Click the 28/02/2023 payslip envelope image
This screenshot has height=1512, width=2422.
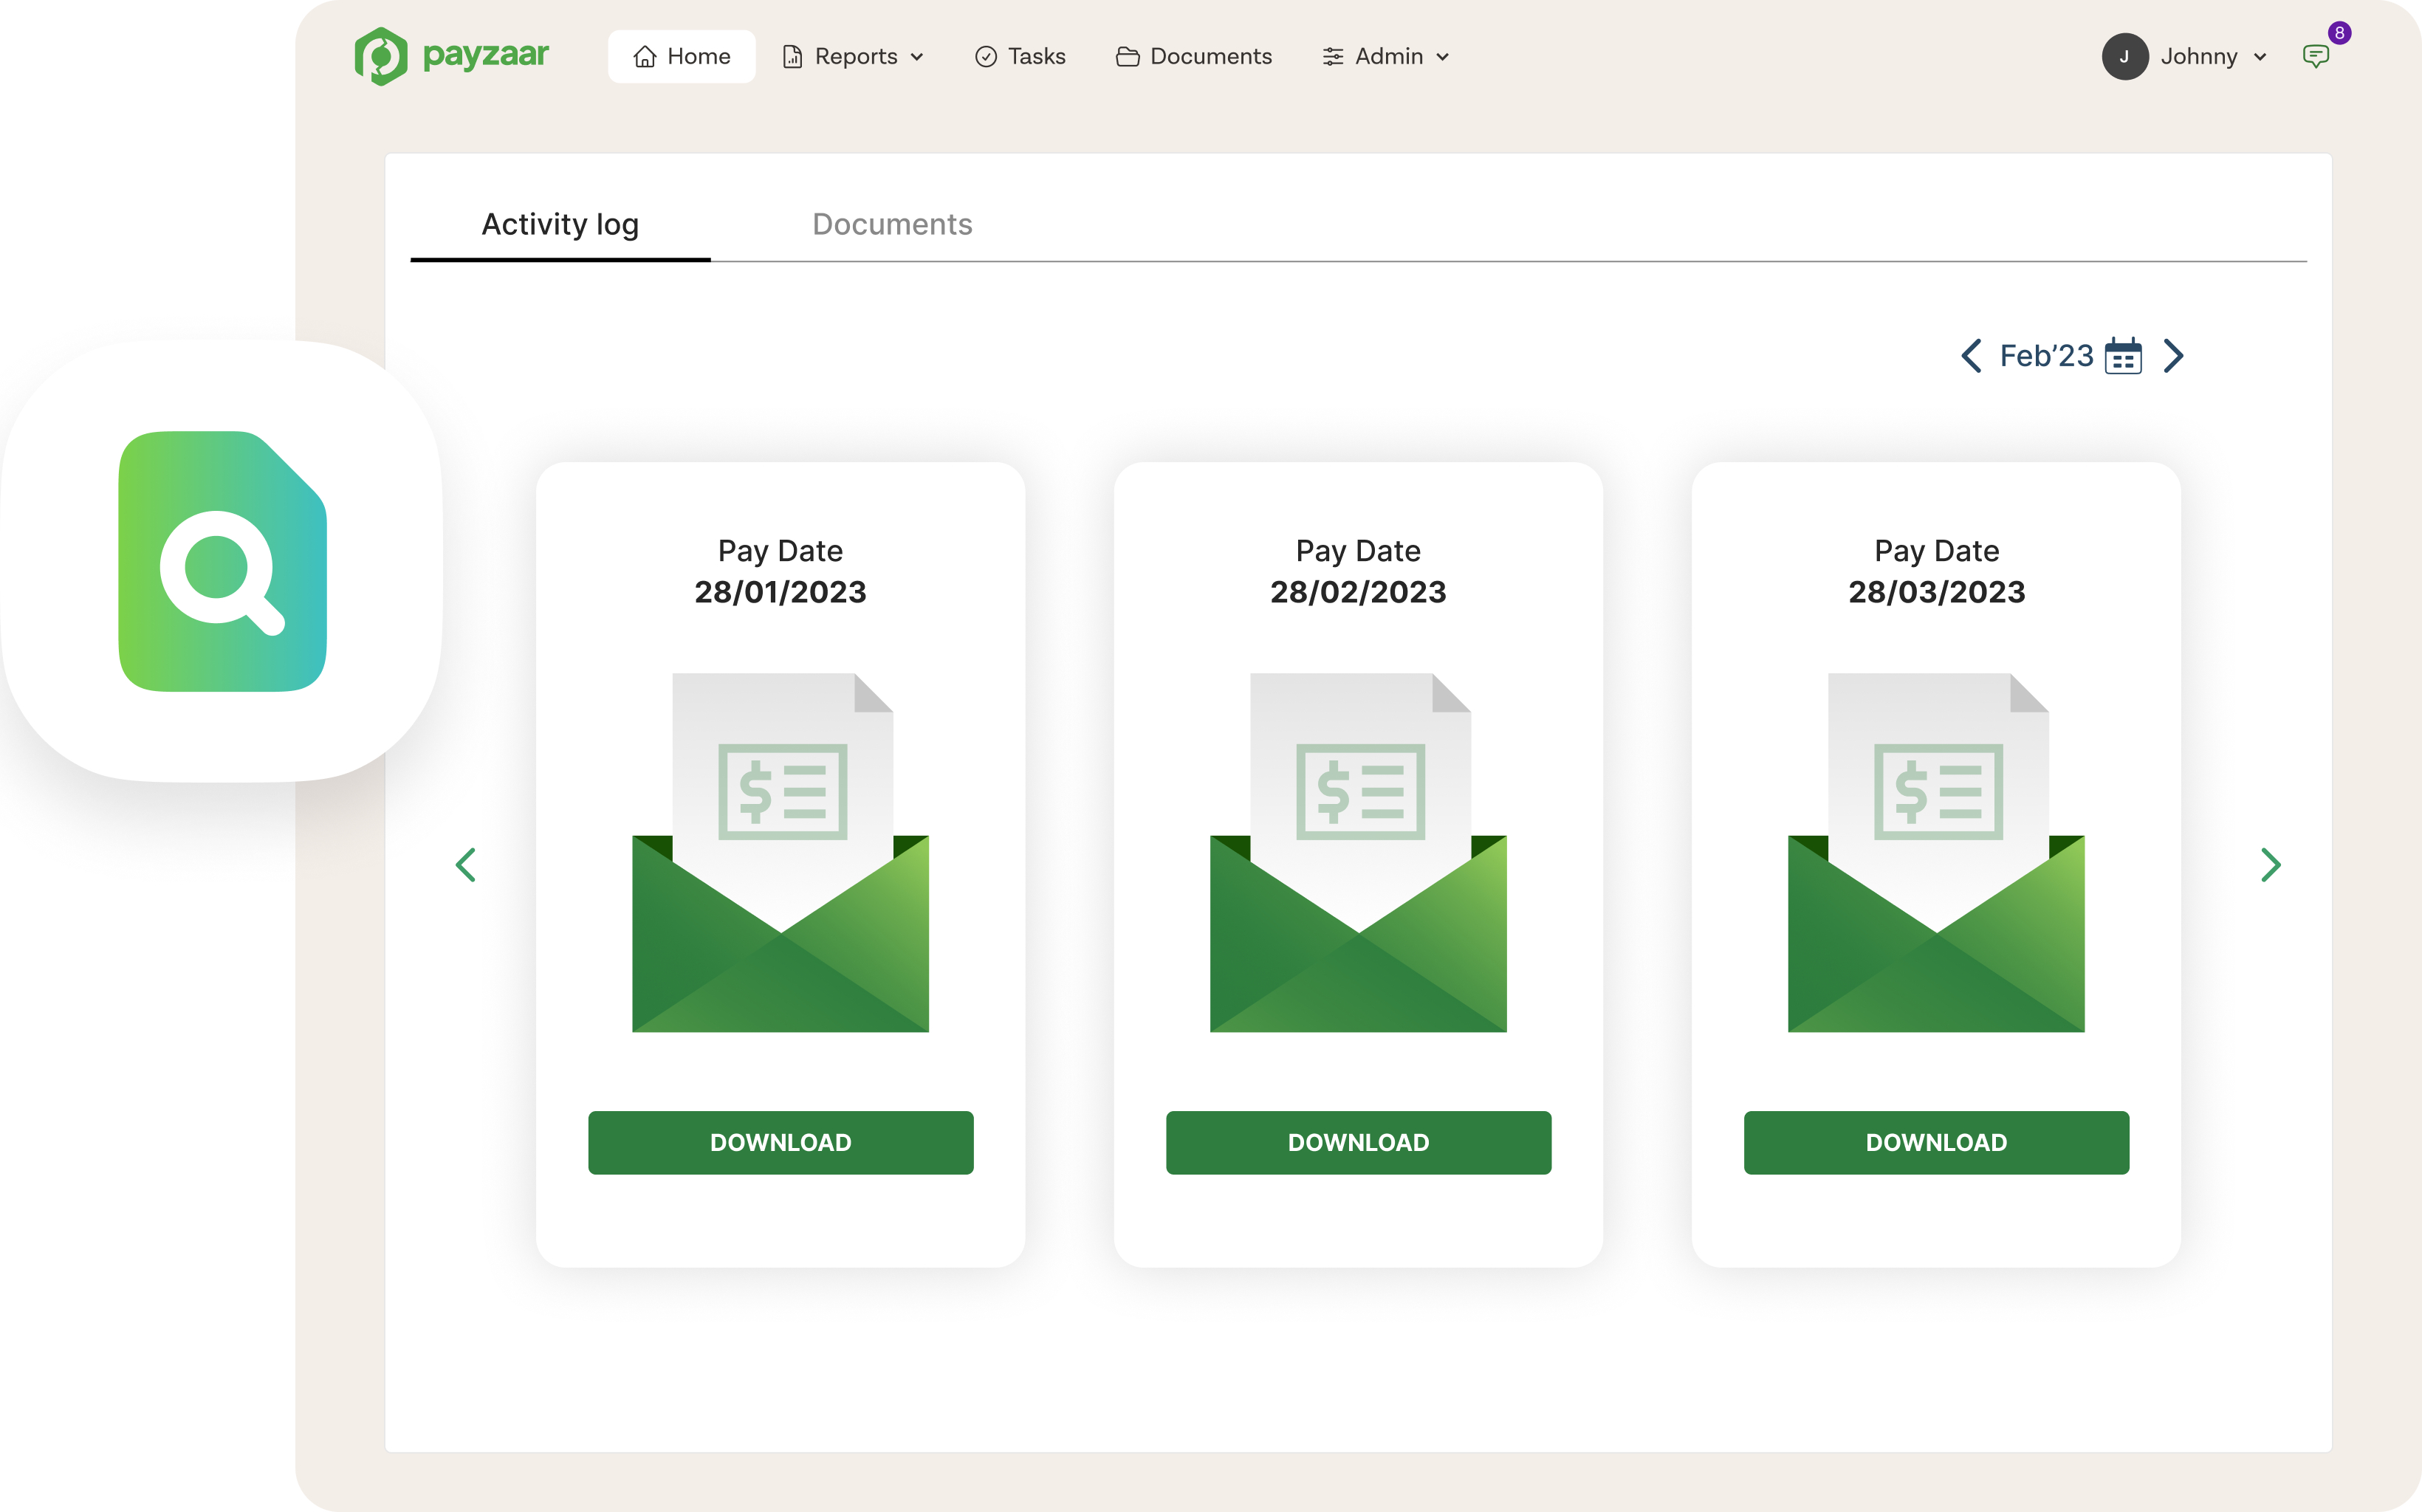click(1358, 852)
